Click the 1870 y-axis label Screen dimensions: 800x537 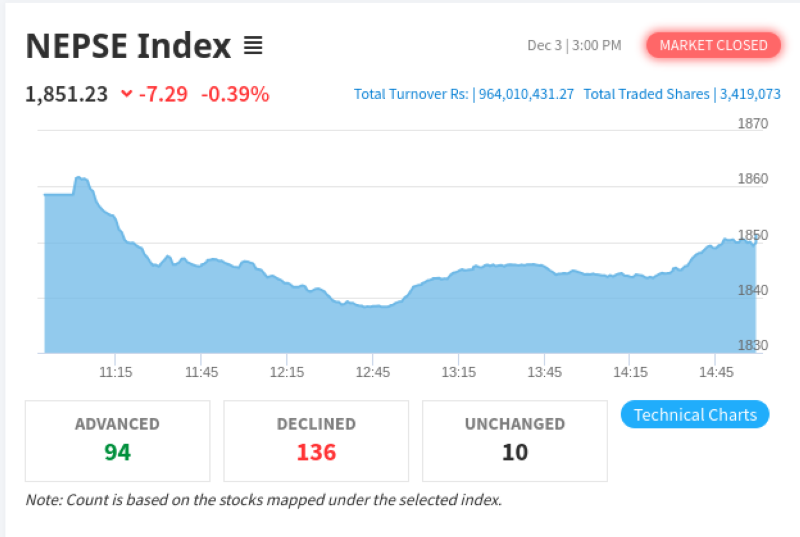click(x=752, y=124)
